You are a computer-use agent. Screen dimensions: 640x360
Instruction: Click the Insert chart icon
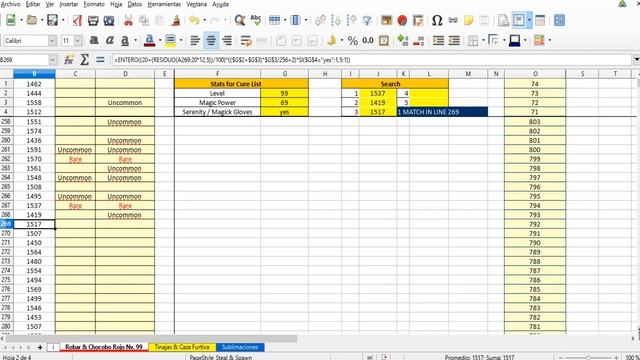(402, 20)
